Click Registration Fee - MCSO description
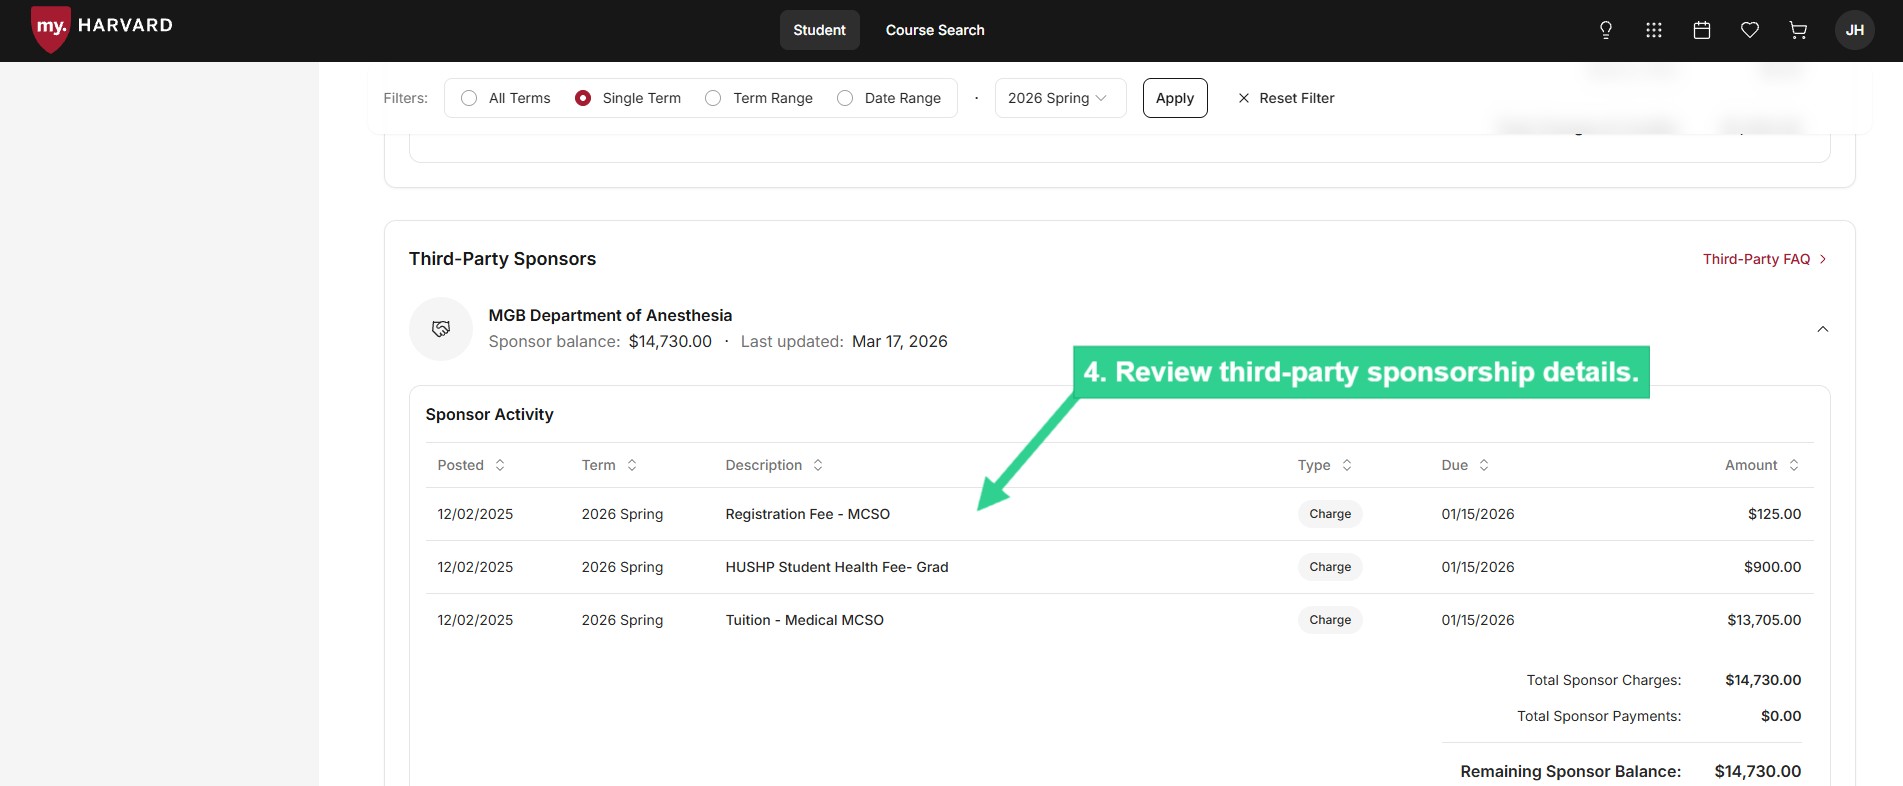Image resolution: width=1903 pixels, height=786 pixels. click(807, 514)
